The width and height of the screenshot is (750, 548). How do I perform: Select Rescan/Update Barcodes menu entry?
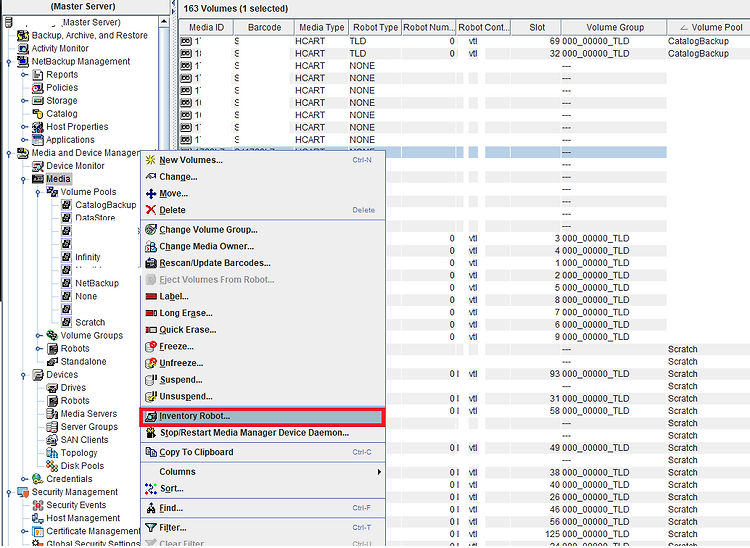click(263, 263)
